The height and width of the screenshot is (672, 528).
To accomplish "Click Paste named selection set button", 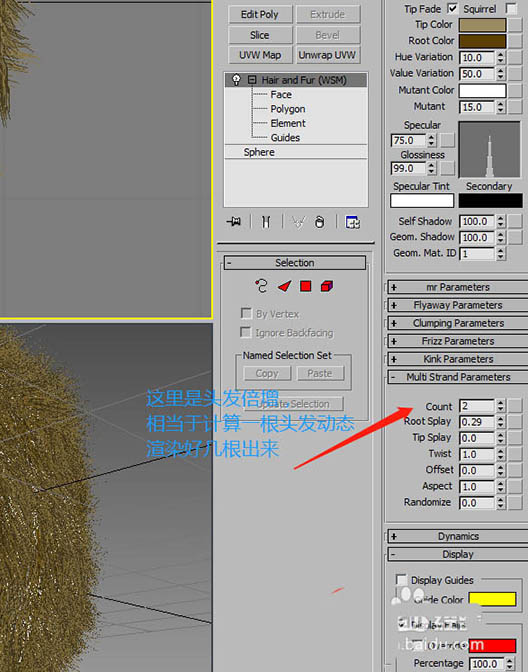I will click(x=320, y=373).
